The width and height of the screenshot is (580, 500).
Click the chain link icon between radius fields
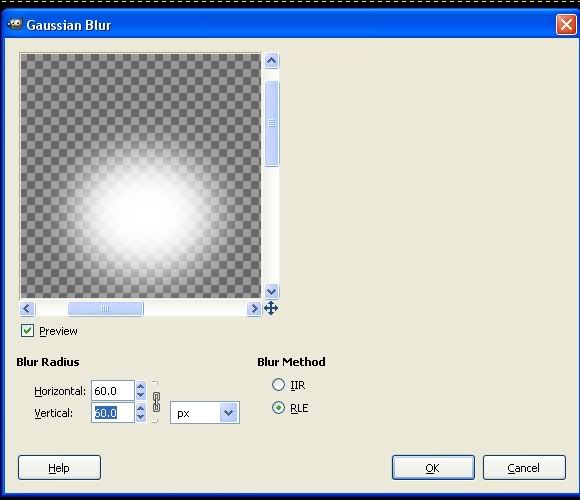(156, 402)
